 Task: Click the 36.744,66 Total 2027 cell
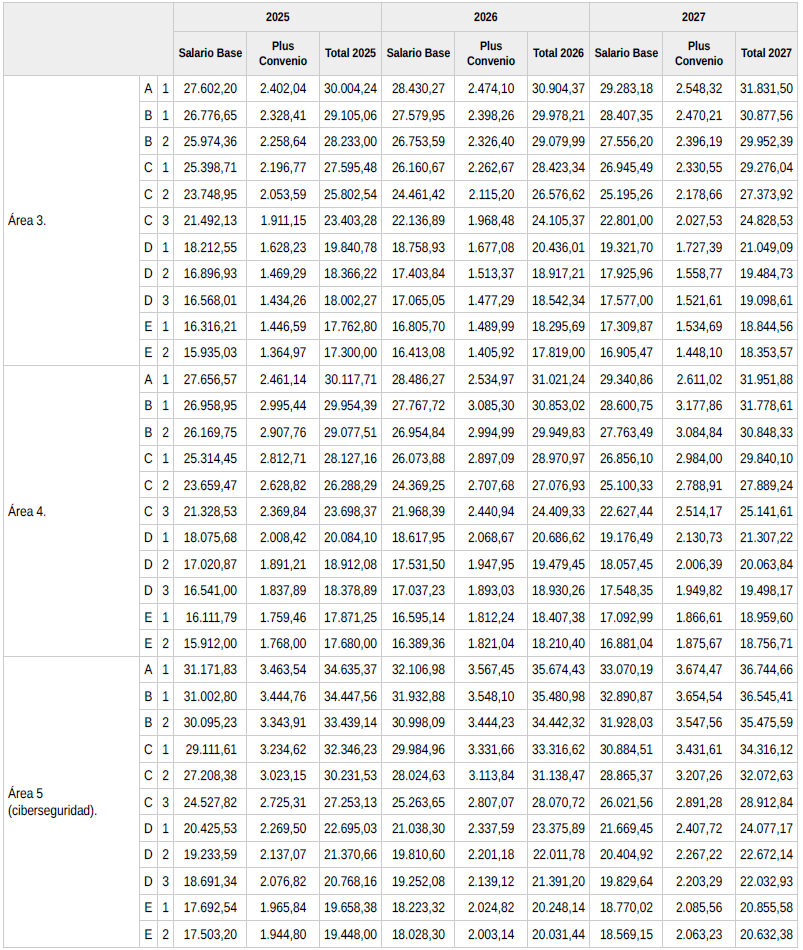(766, 669)
